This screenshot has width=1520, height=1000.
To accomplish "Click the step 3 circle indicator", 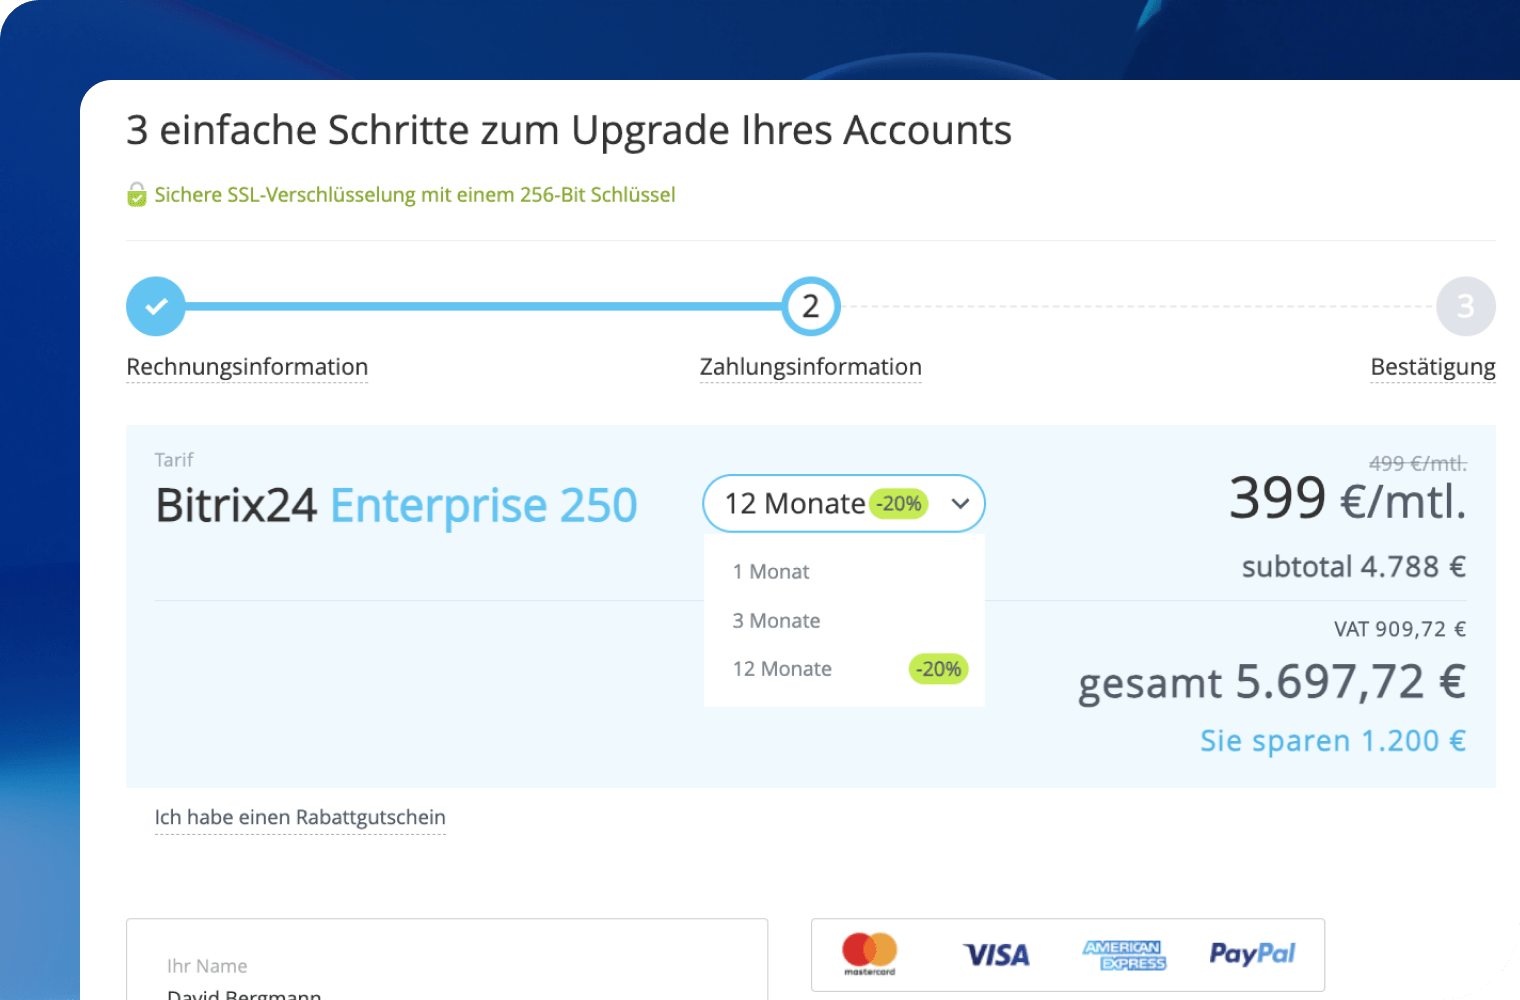I will [x=1465, y=306].
